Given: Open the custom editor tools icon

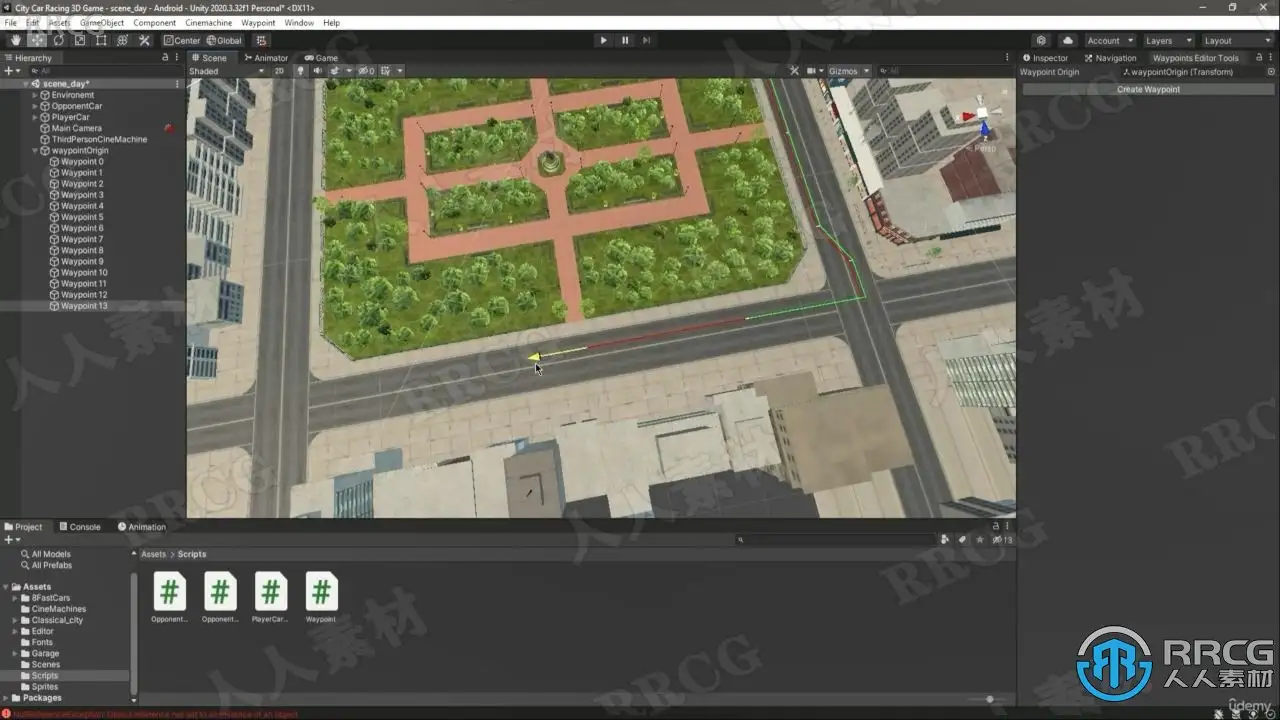Looking at the screenshot, I should (144, 40).
